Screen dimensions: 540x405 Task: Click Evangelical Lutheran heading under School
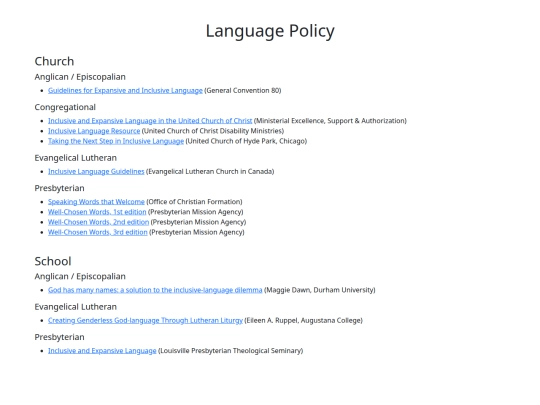coord(75,307)
